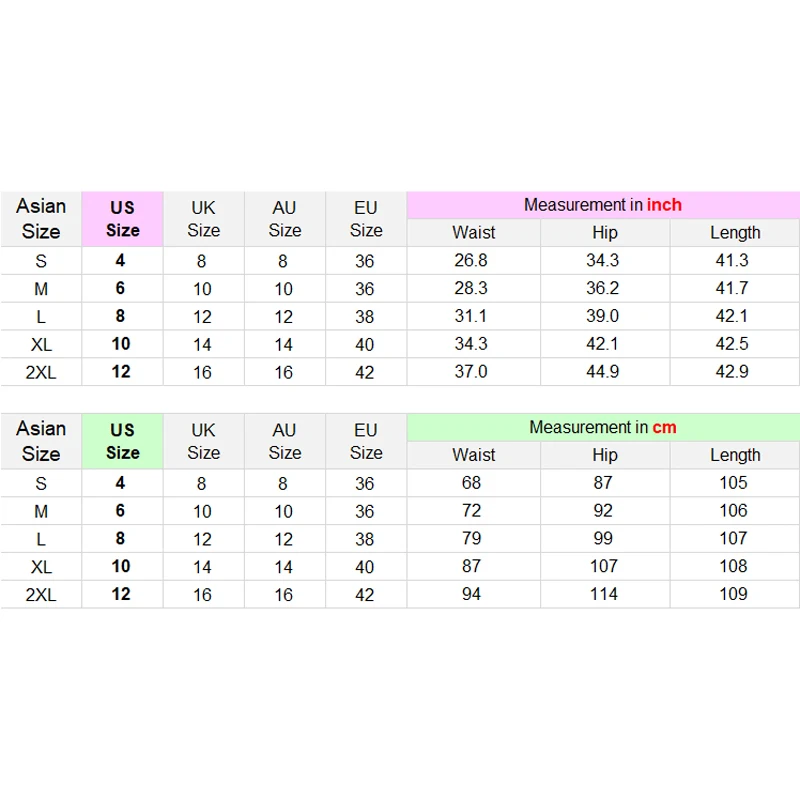Select the 2XL row label in inch table
The height and width of the screenshot is (800, 800).
click(41, 372)
